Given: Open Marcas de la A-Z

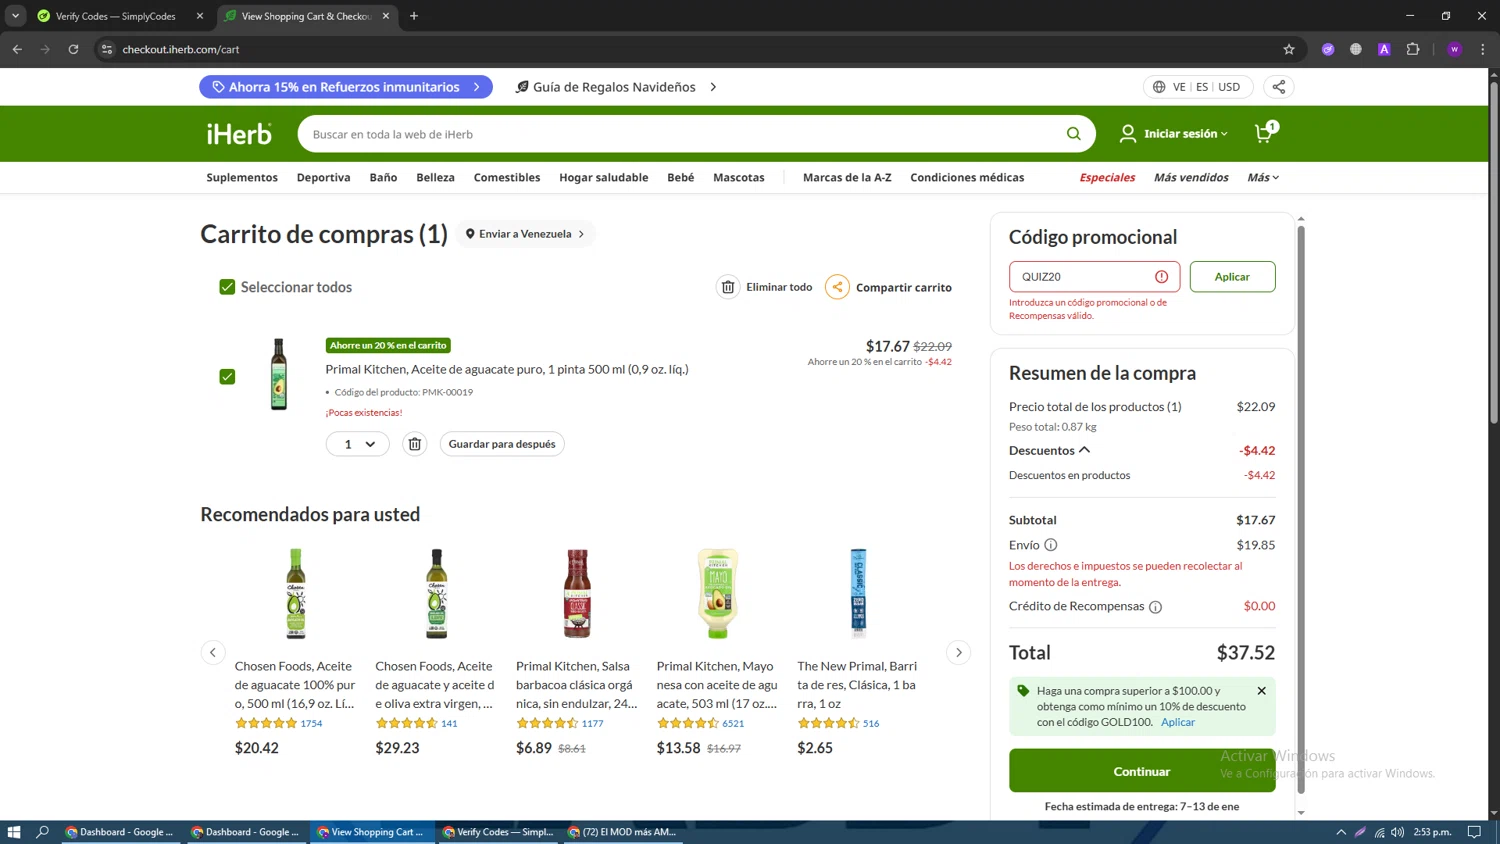Looking at the screenshot, I should click(847, 178).
